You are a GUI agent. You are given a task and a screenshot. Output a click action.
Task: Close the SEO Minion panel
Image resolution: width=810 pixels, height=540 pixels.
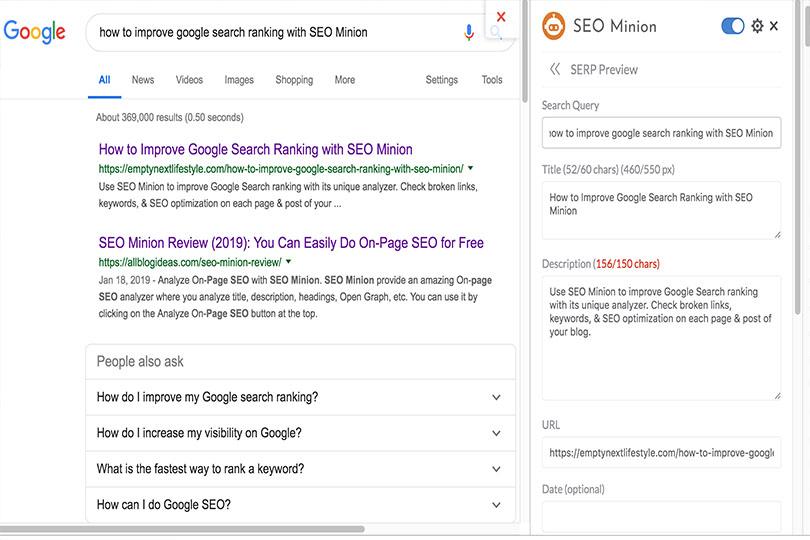[x=774, y=26]
